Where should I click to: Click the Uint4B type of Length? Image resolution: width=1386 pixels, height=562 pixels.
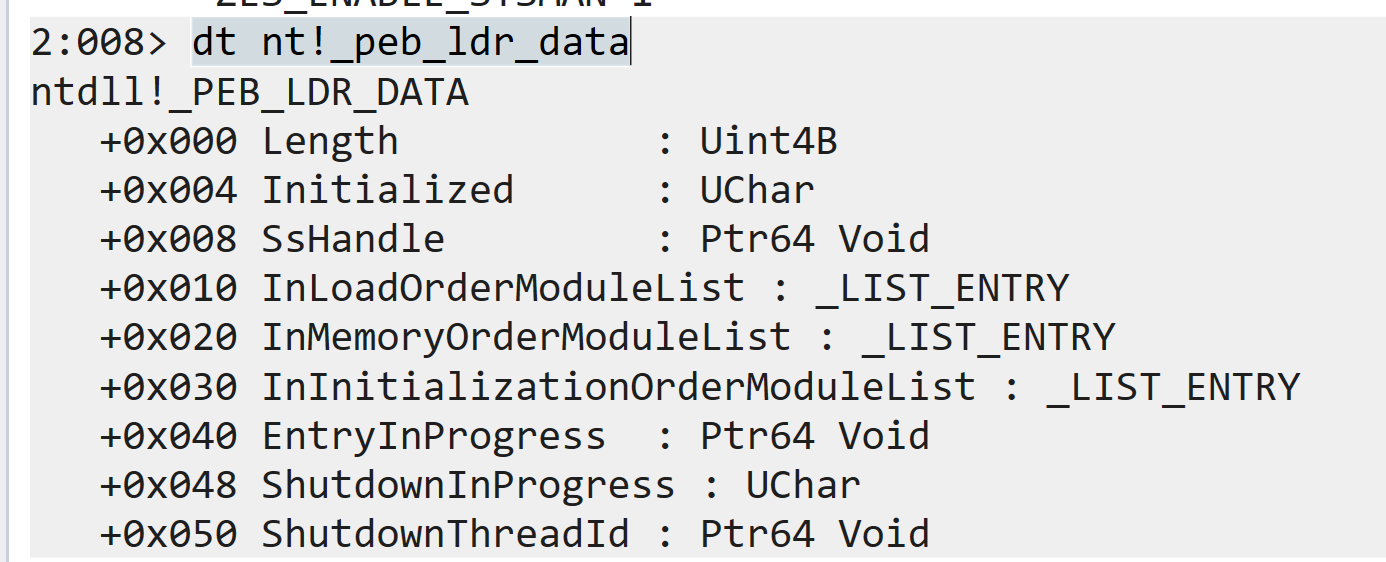[768, 142]
